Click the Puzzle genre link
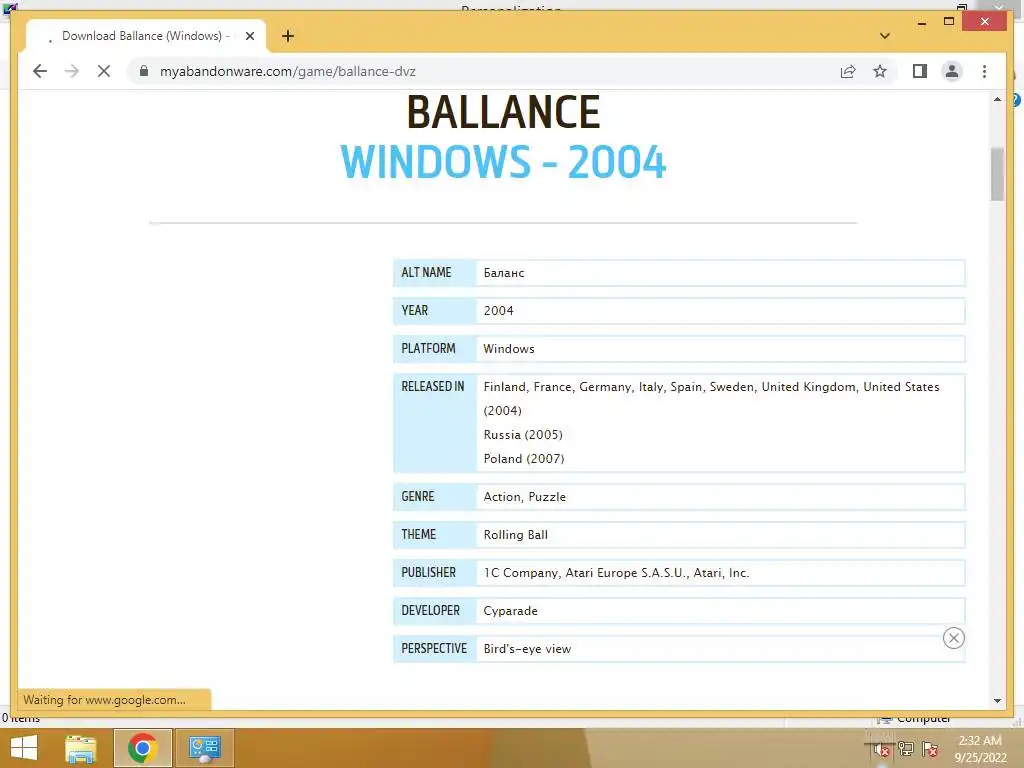Image resolution: width=1024 pixels, height=768 pixels. (547, 497)
